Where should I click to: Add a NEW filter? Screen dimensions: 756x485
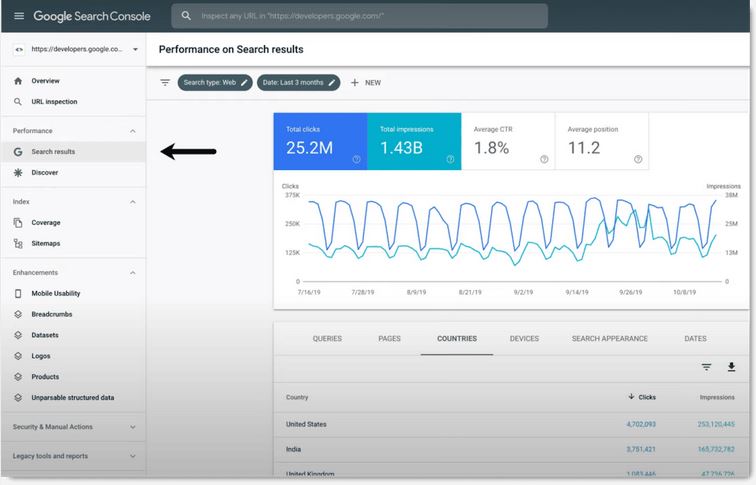(366, 83)
